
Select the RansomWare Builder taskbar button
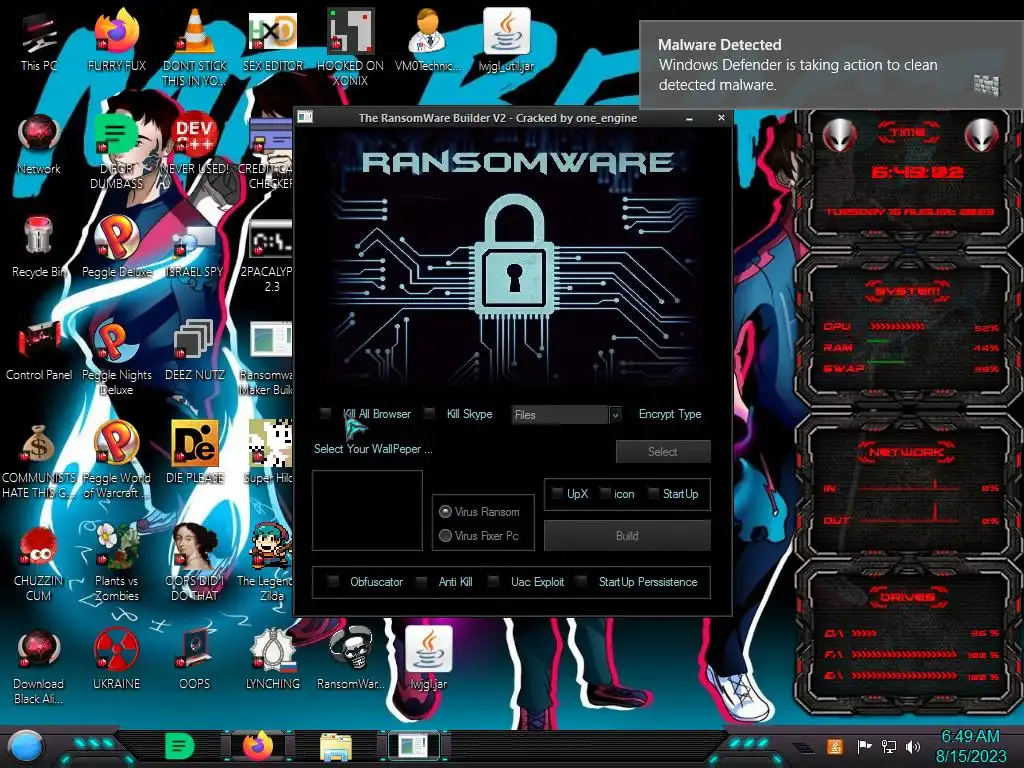pyautogui.click(x=414, y=746)
